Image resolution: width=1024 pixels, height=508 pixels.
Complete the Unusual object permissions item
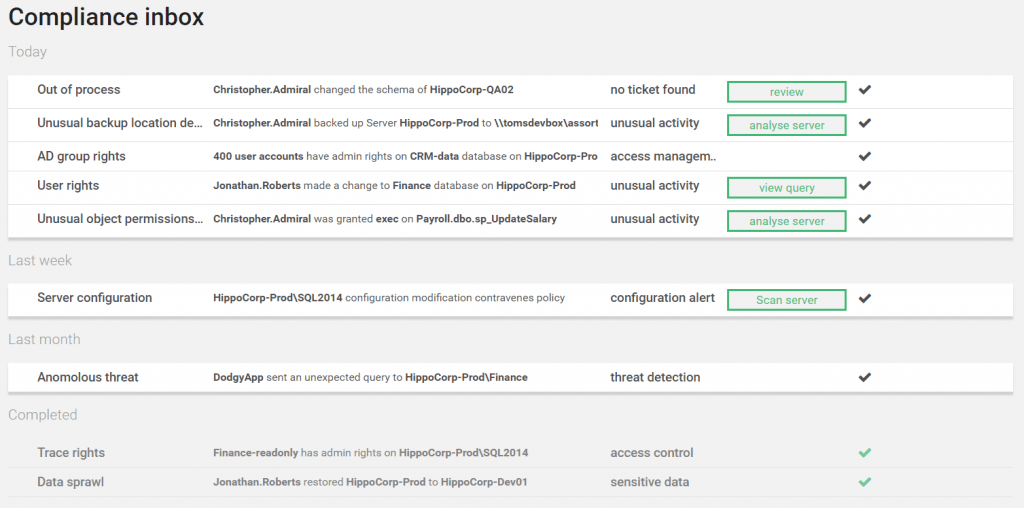[x=865, y=219]
